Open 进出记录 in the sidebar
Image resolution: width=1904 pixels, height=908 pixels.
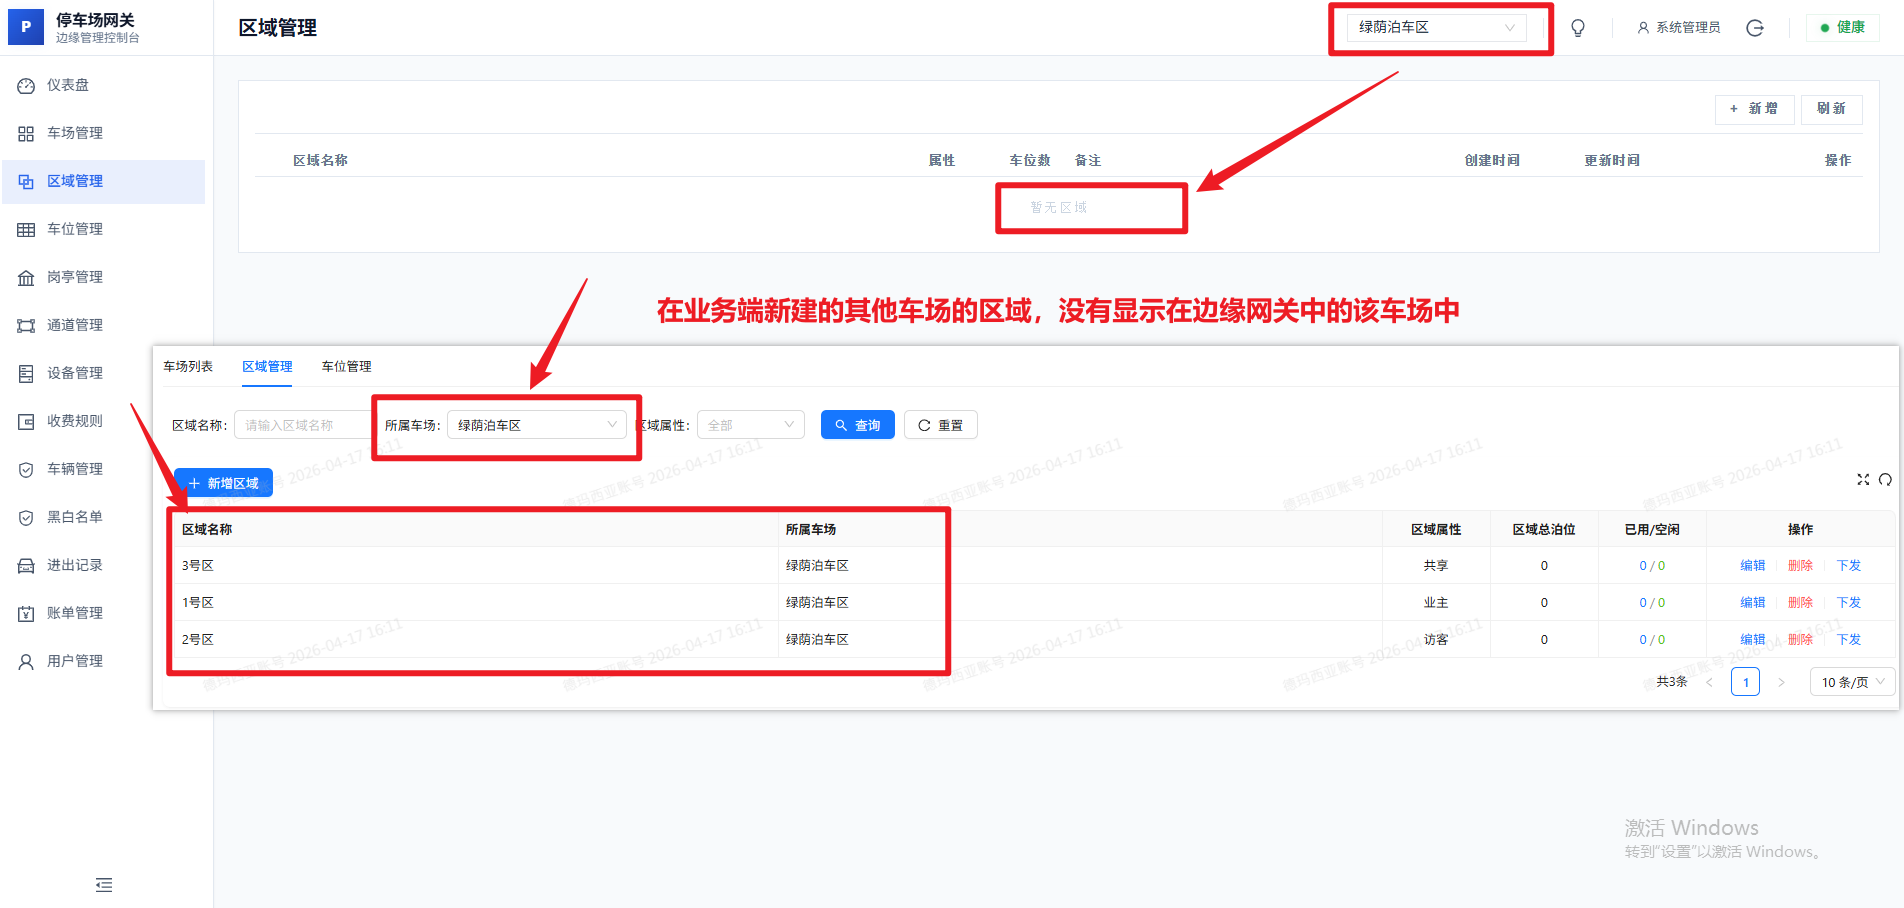[x=75, y=565]
